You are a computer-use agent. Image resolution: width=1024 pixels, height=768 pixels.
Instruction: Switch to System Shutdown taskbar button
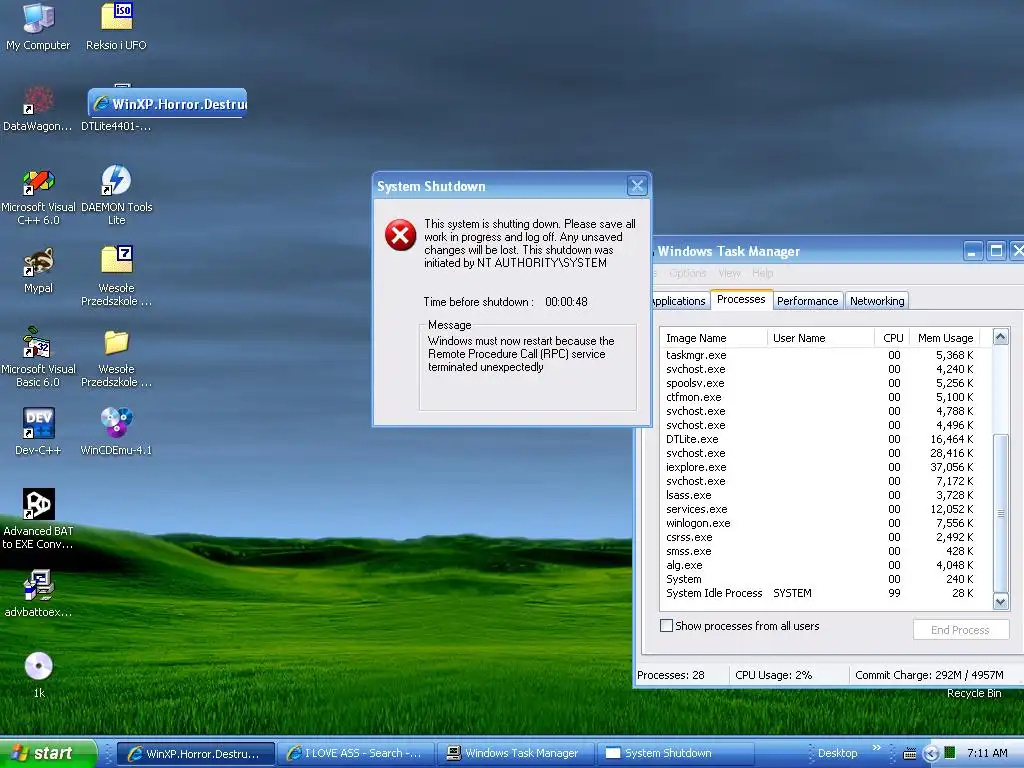pyautogui.click(x=676, y=754)
